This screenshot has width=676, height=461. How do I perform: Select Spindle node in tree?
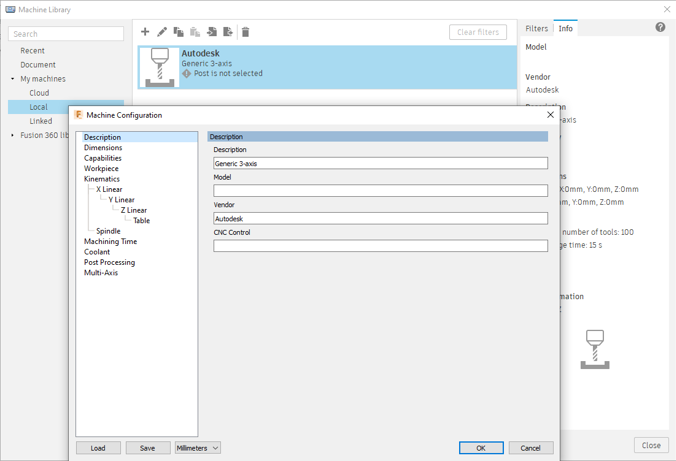108,231
